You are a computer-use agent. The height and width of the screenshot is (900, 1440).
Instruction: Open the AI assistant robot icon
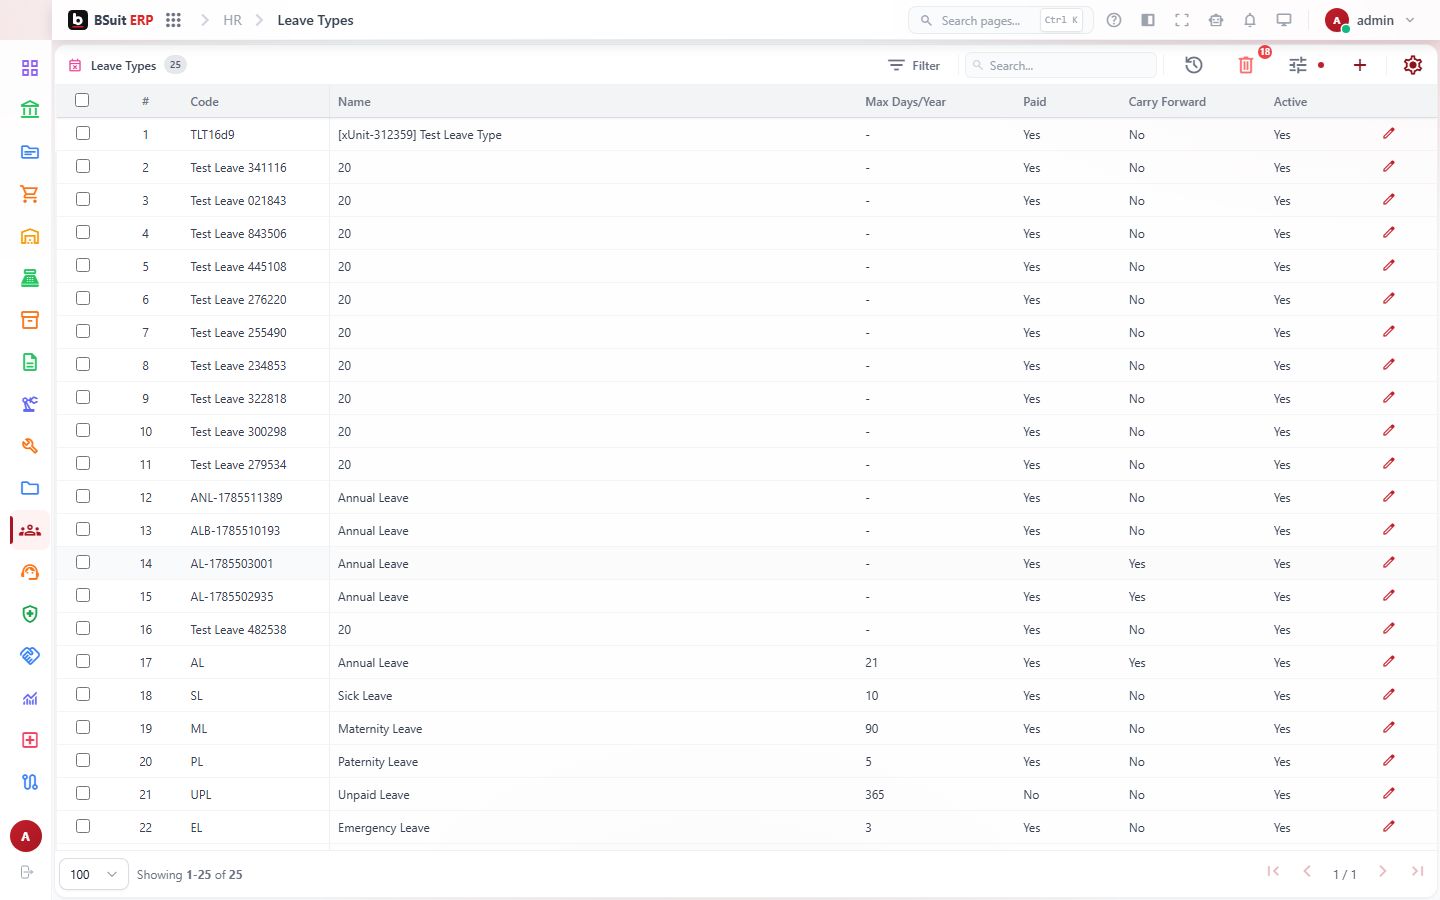click(x=1216, y=20)
